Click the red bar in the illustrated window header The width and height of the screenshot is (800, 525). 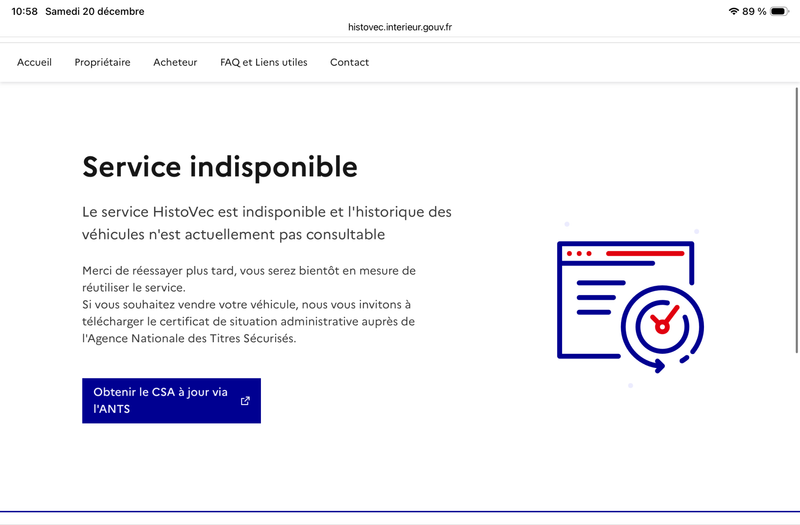[x=644, y=254]
